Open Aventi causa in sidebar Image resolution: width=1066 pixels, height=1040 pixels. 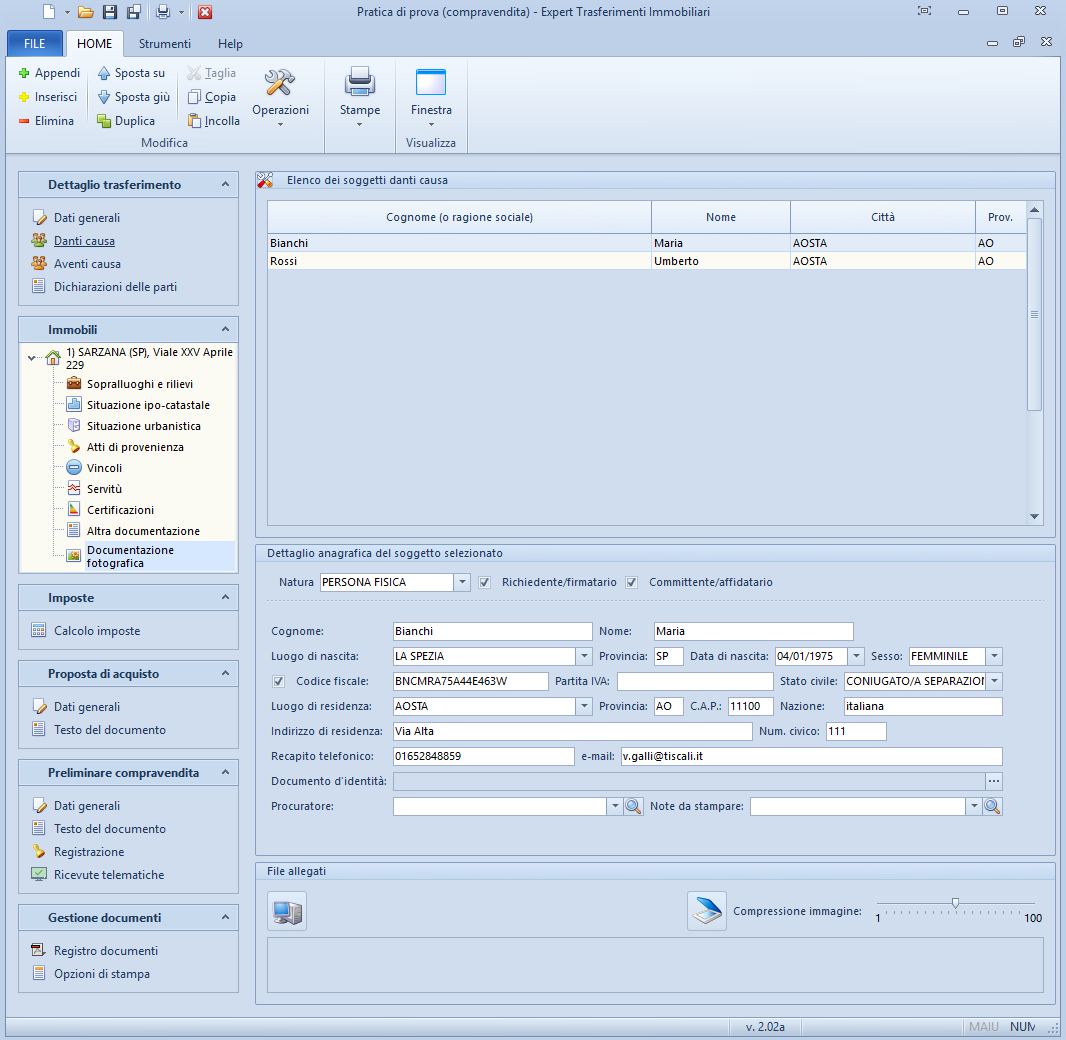coord(87,264)
